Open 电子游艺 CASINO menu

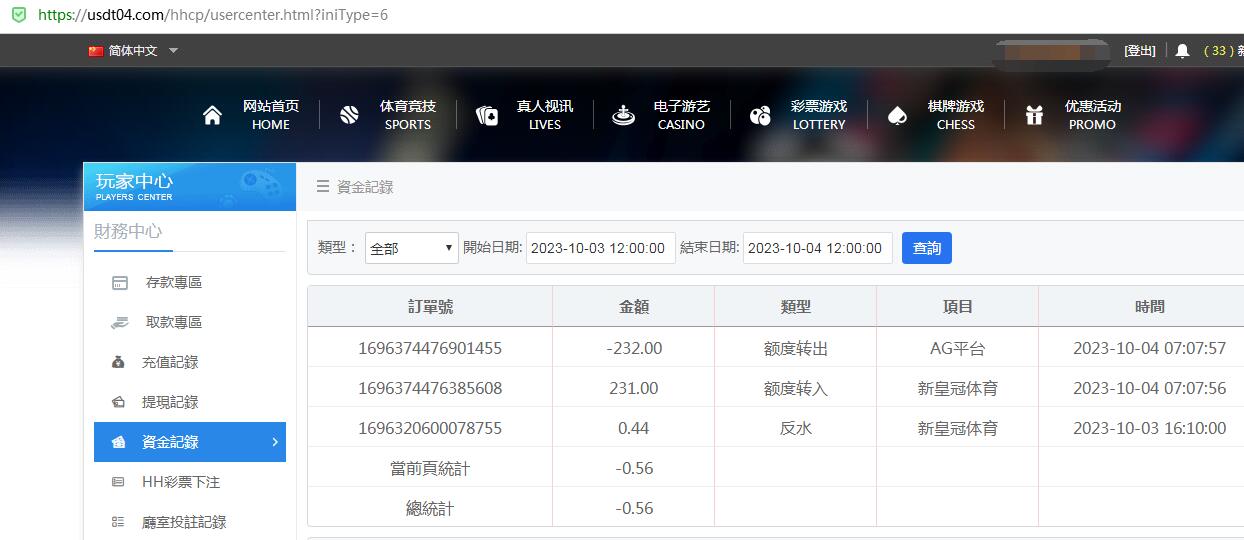pyautogui.click(x=682, y=115)
